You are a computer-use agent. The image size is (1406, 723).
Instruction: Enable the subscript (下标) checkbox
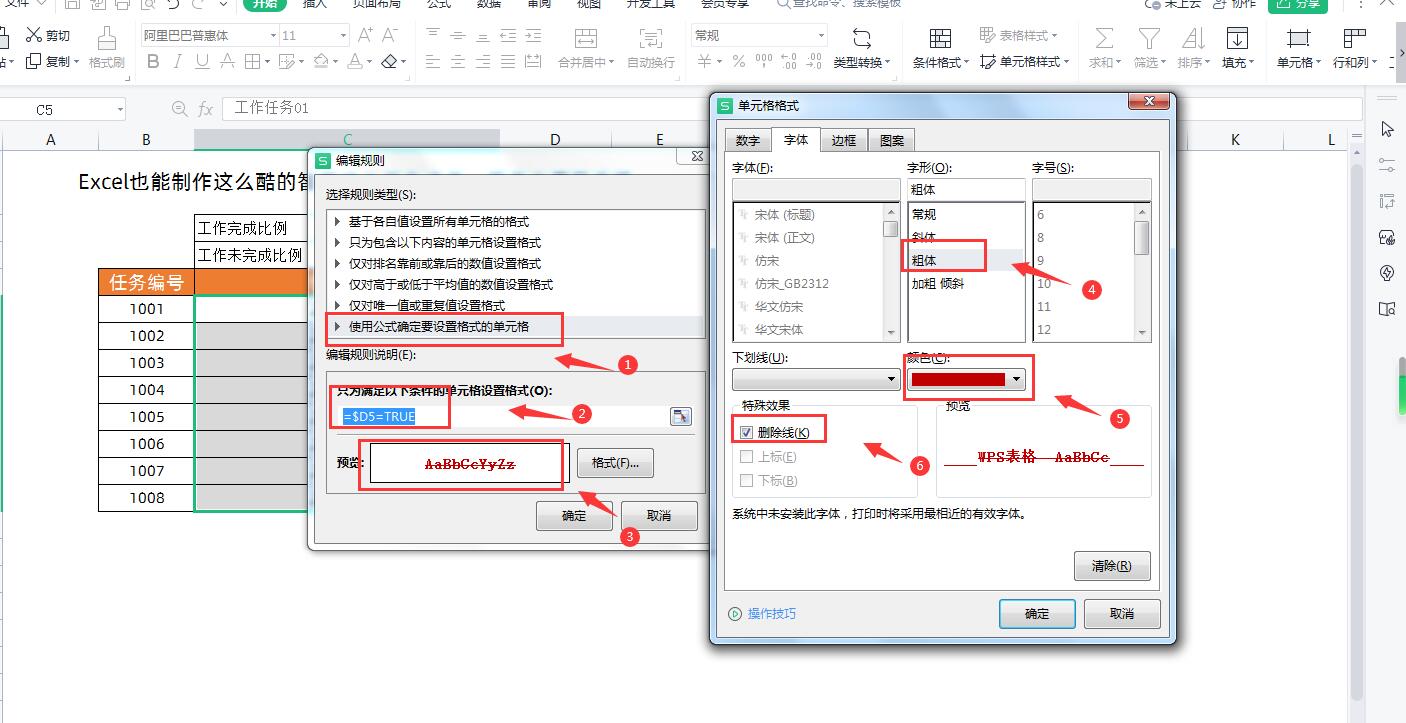coord(746,481)
